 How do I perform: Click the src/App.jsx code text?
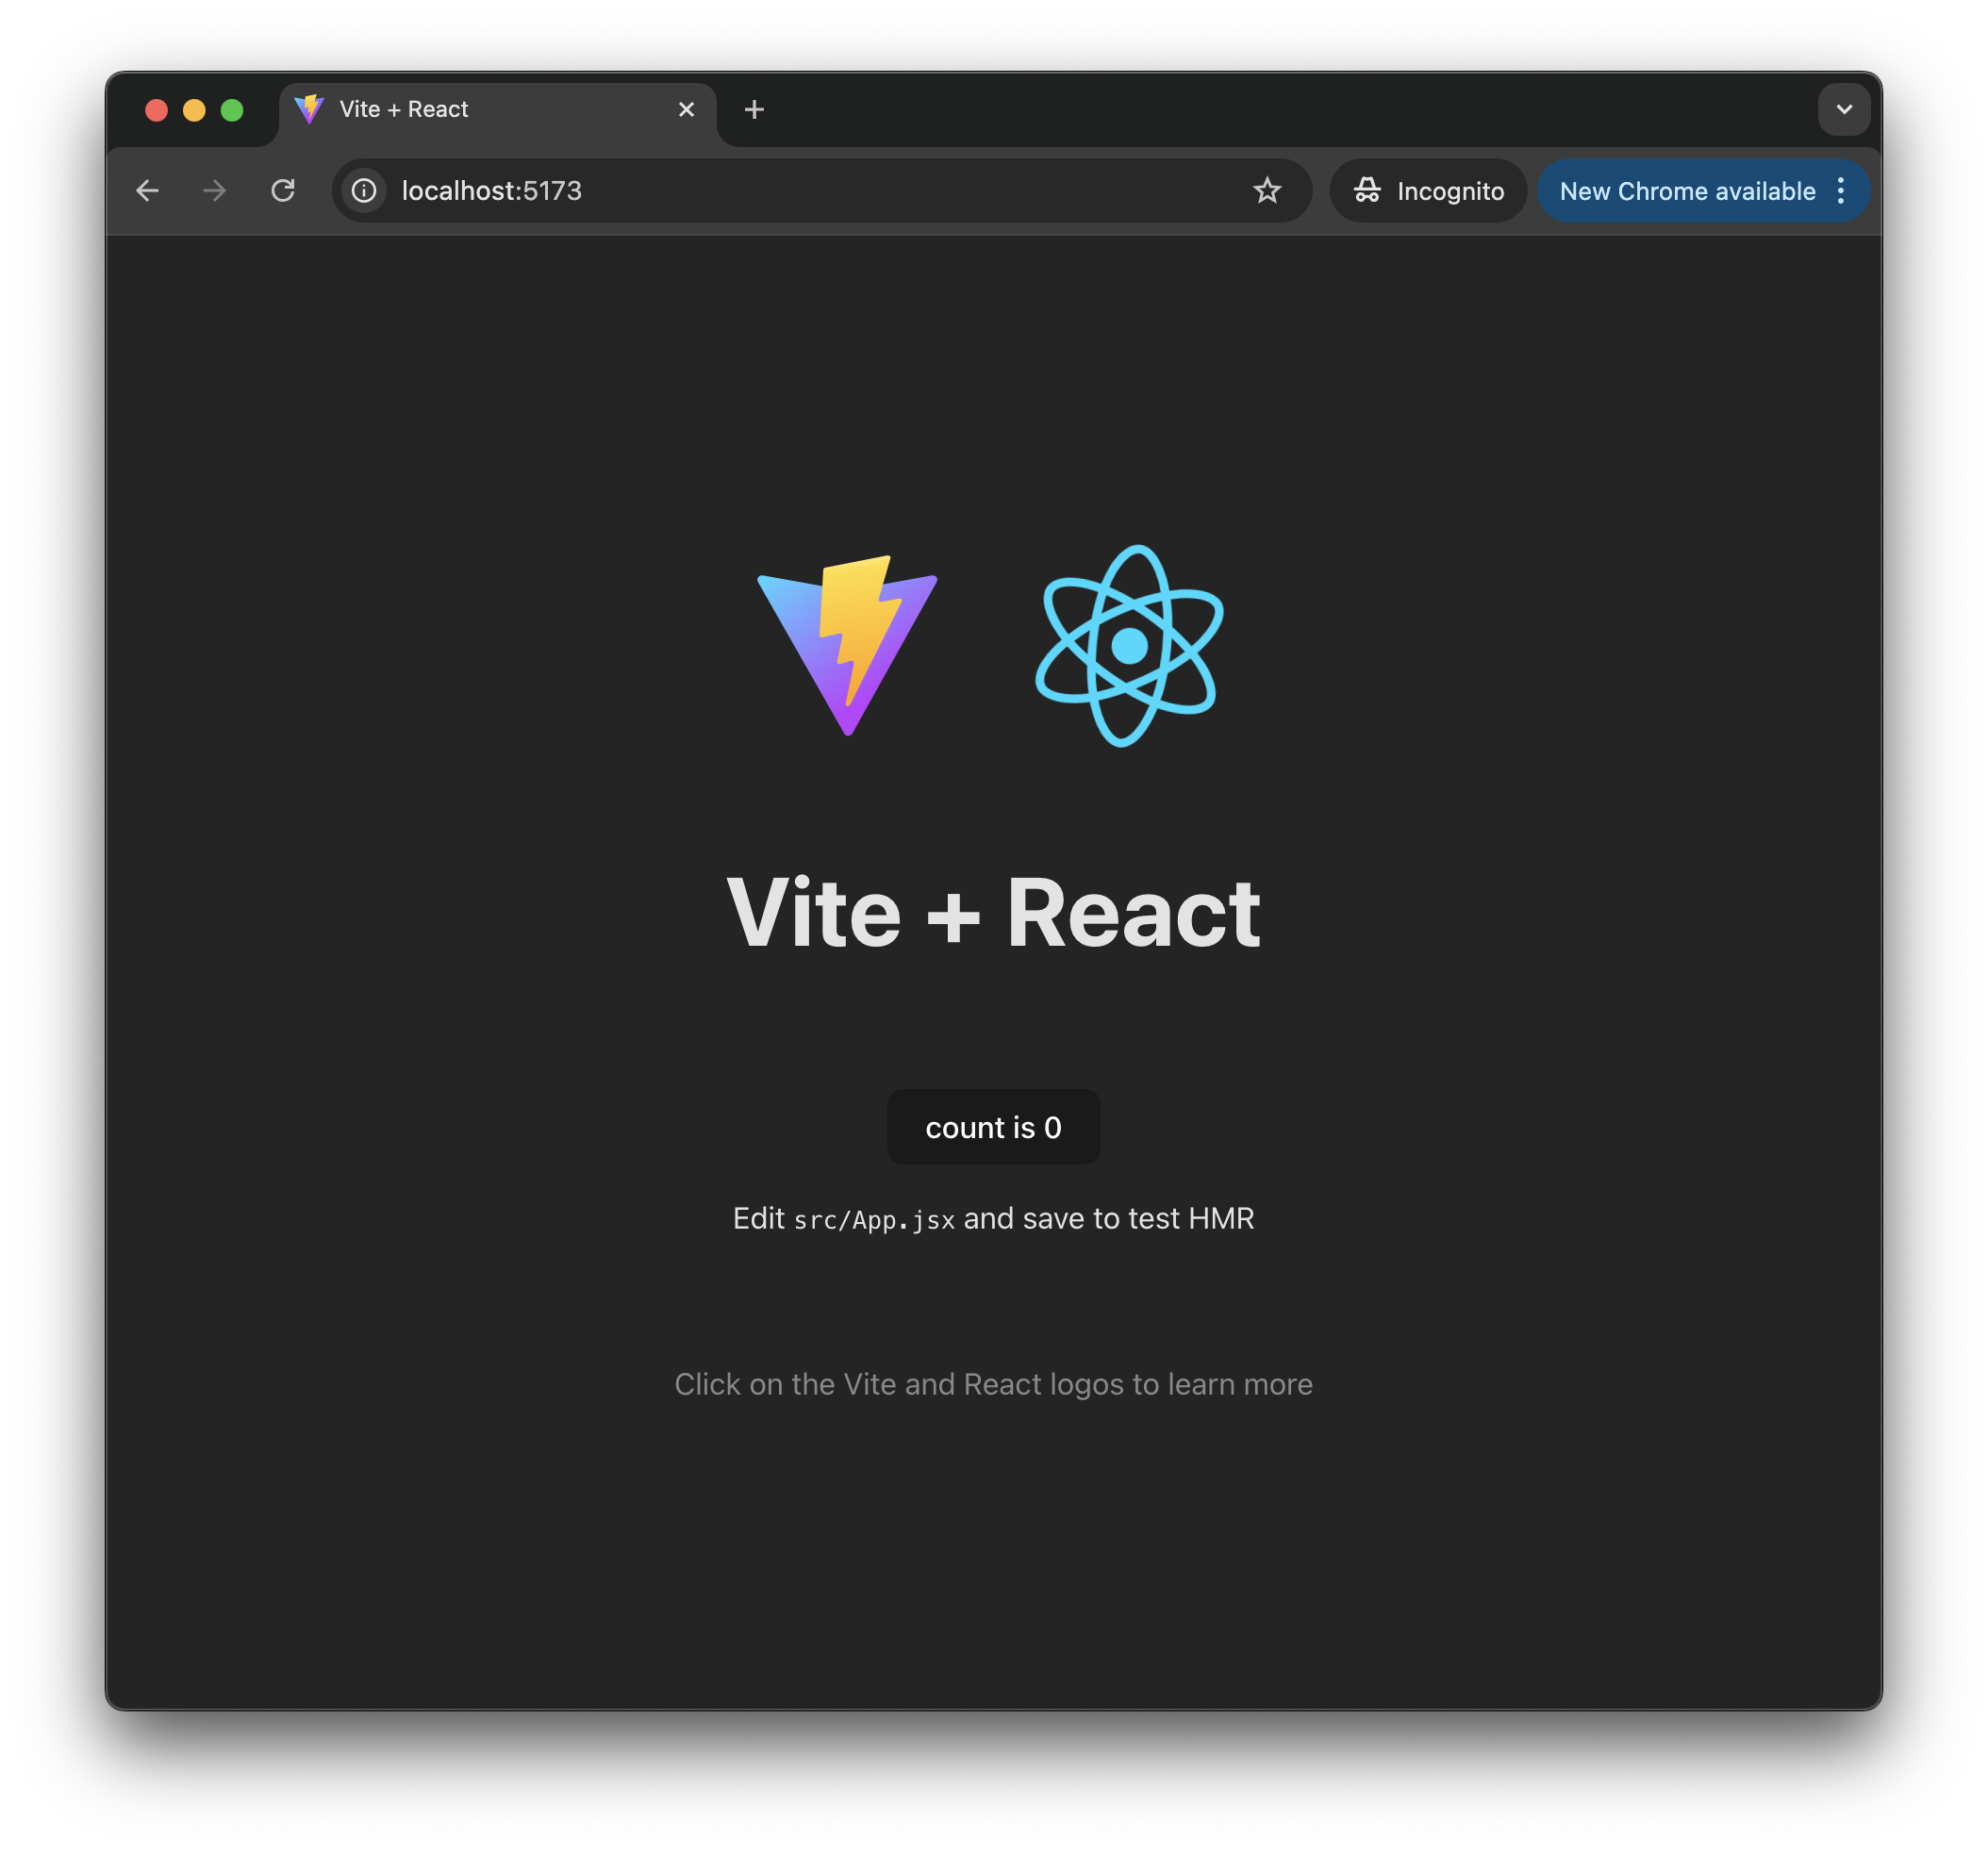pyautogui.click(x=874, y=1220)
